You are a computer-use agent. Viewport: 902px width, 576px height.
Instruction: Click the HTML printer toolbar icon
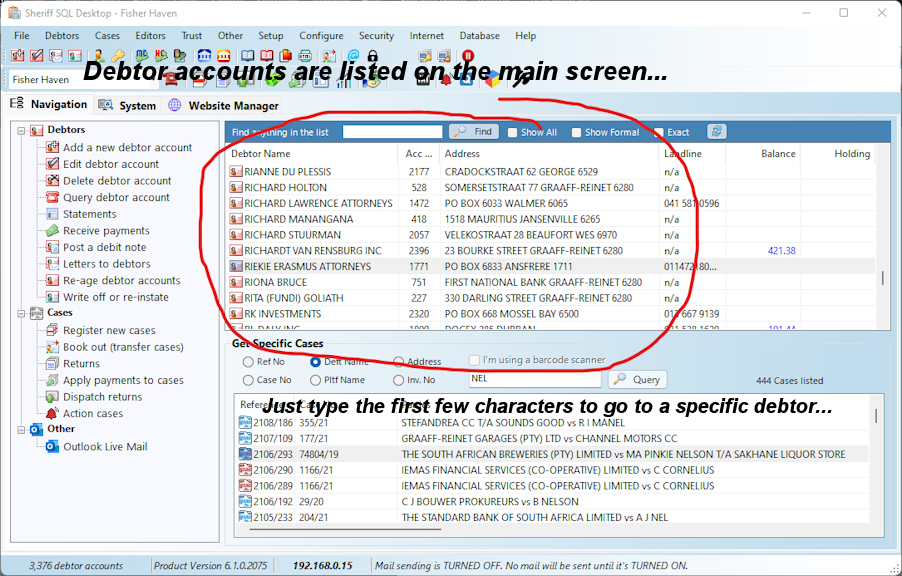(305, 56)
